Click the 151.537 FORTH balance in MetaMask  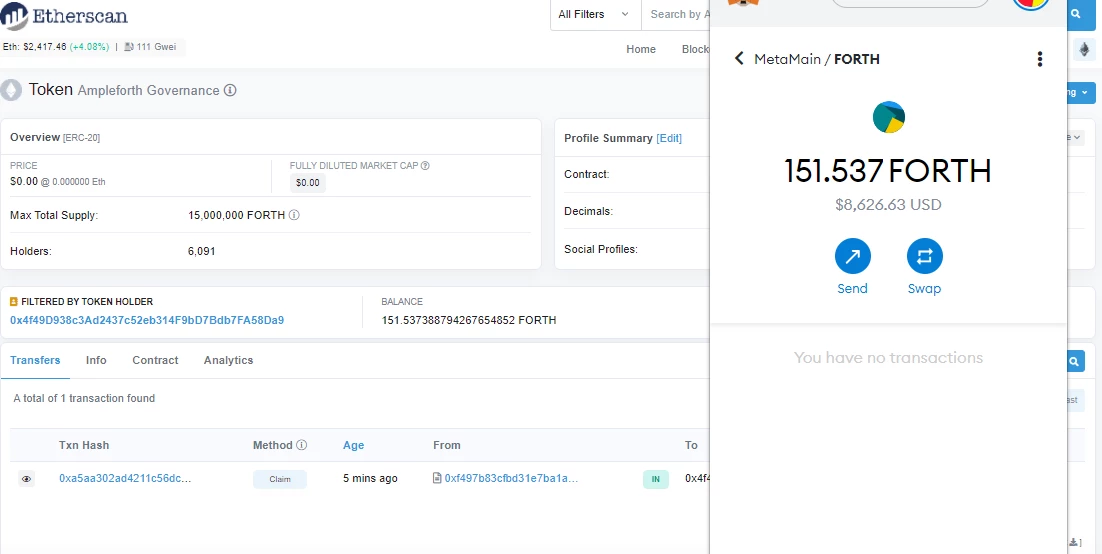[888, 171]
